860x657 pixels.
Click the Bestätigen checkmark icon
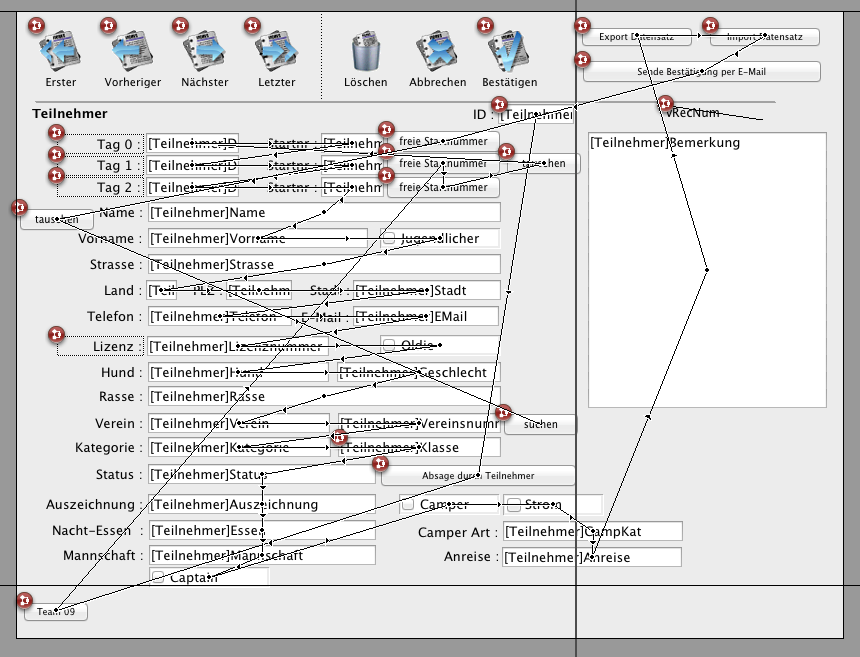pos(509,52)
